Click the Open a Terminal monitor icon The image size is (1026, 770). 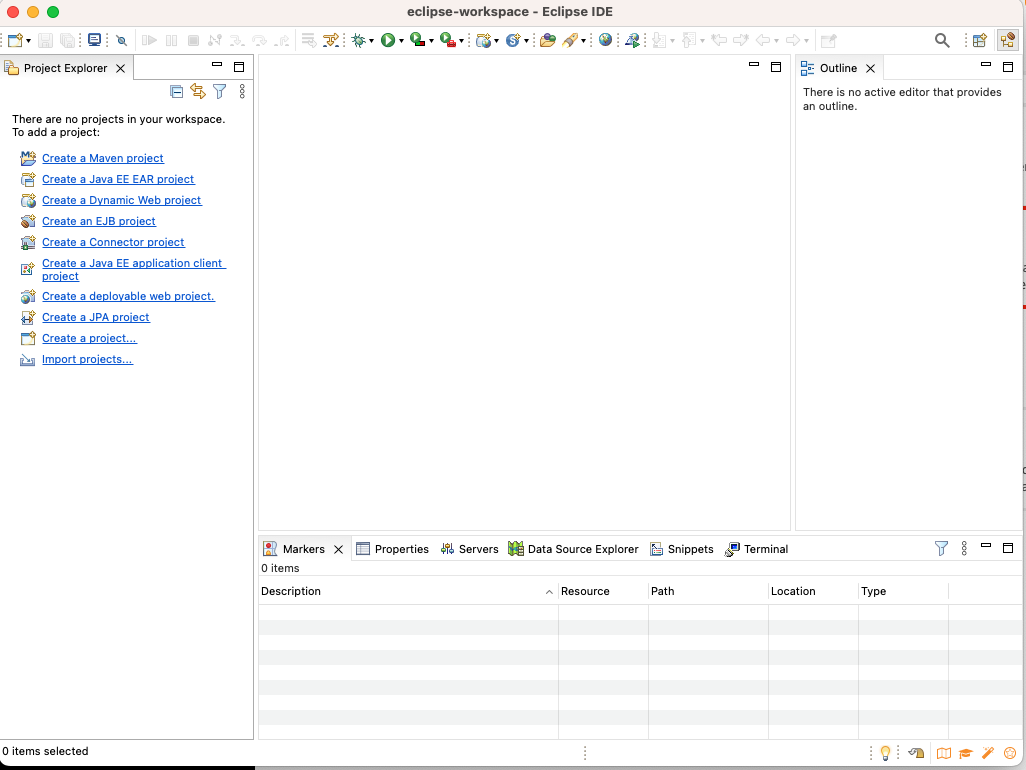(x=94, y=41)
